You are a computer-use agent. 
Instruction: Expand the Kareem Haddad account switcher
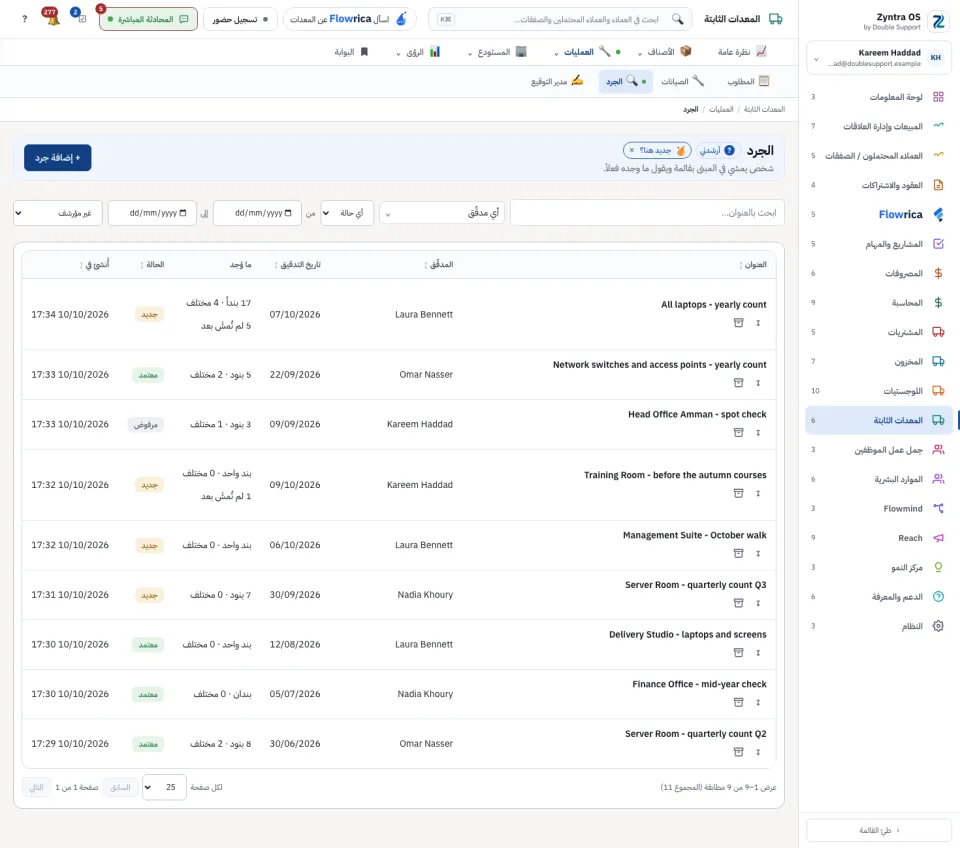point(879,58)
